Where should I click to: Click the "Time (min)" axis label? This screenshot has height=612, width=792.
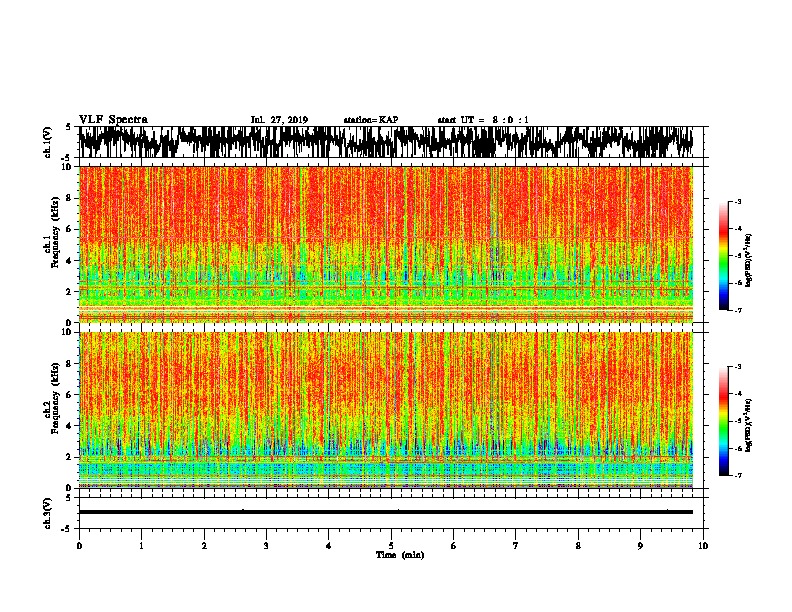click(x=400, y=555)
